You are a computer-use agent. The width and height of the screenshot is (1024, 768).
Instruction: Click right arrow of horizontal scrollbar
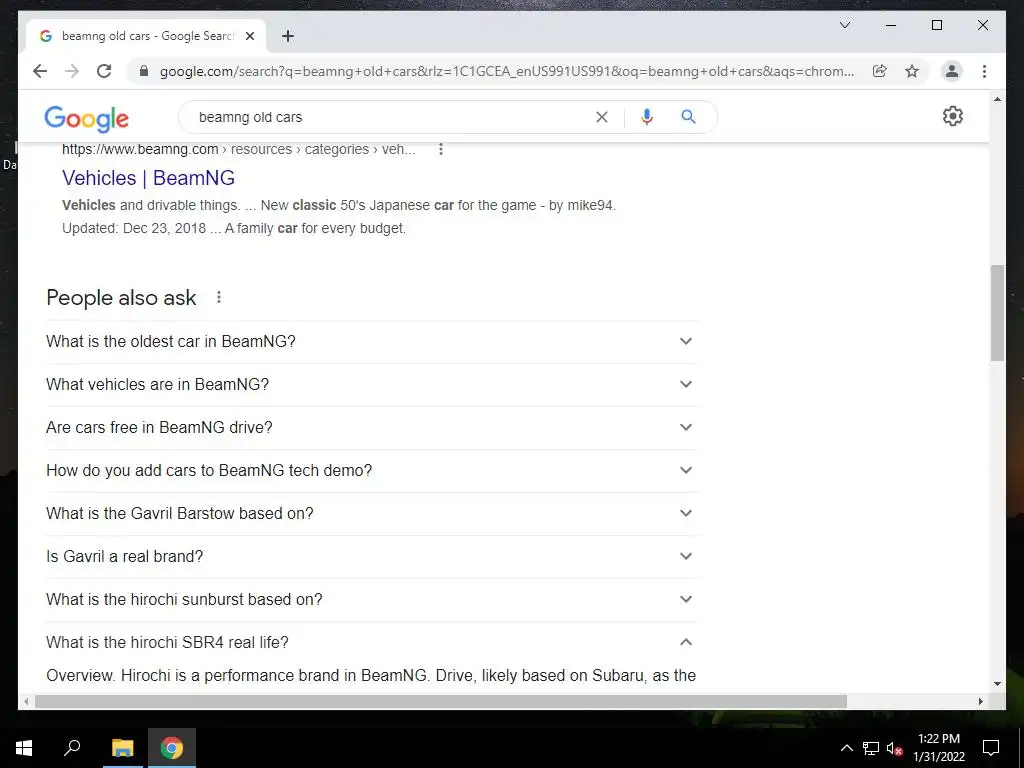point(980,701)
